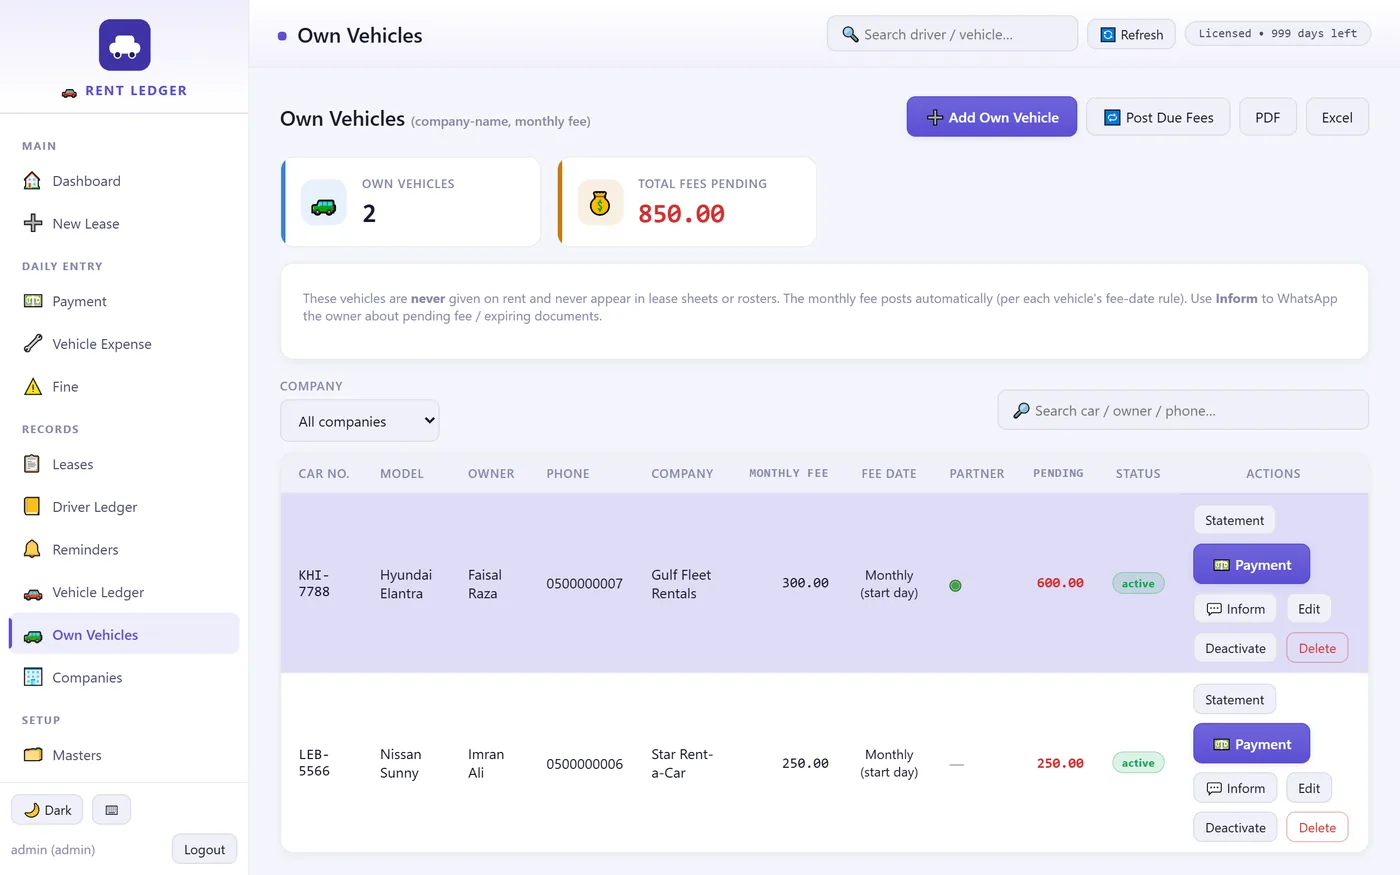
Task: Open Vehicle Expense entry
Action: point(124,344)
